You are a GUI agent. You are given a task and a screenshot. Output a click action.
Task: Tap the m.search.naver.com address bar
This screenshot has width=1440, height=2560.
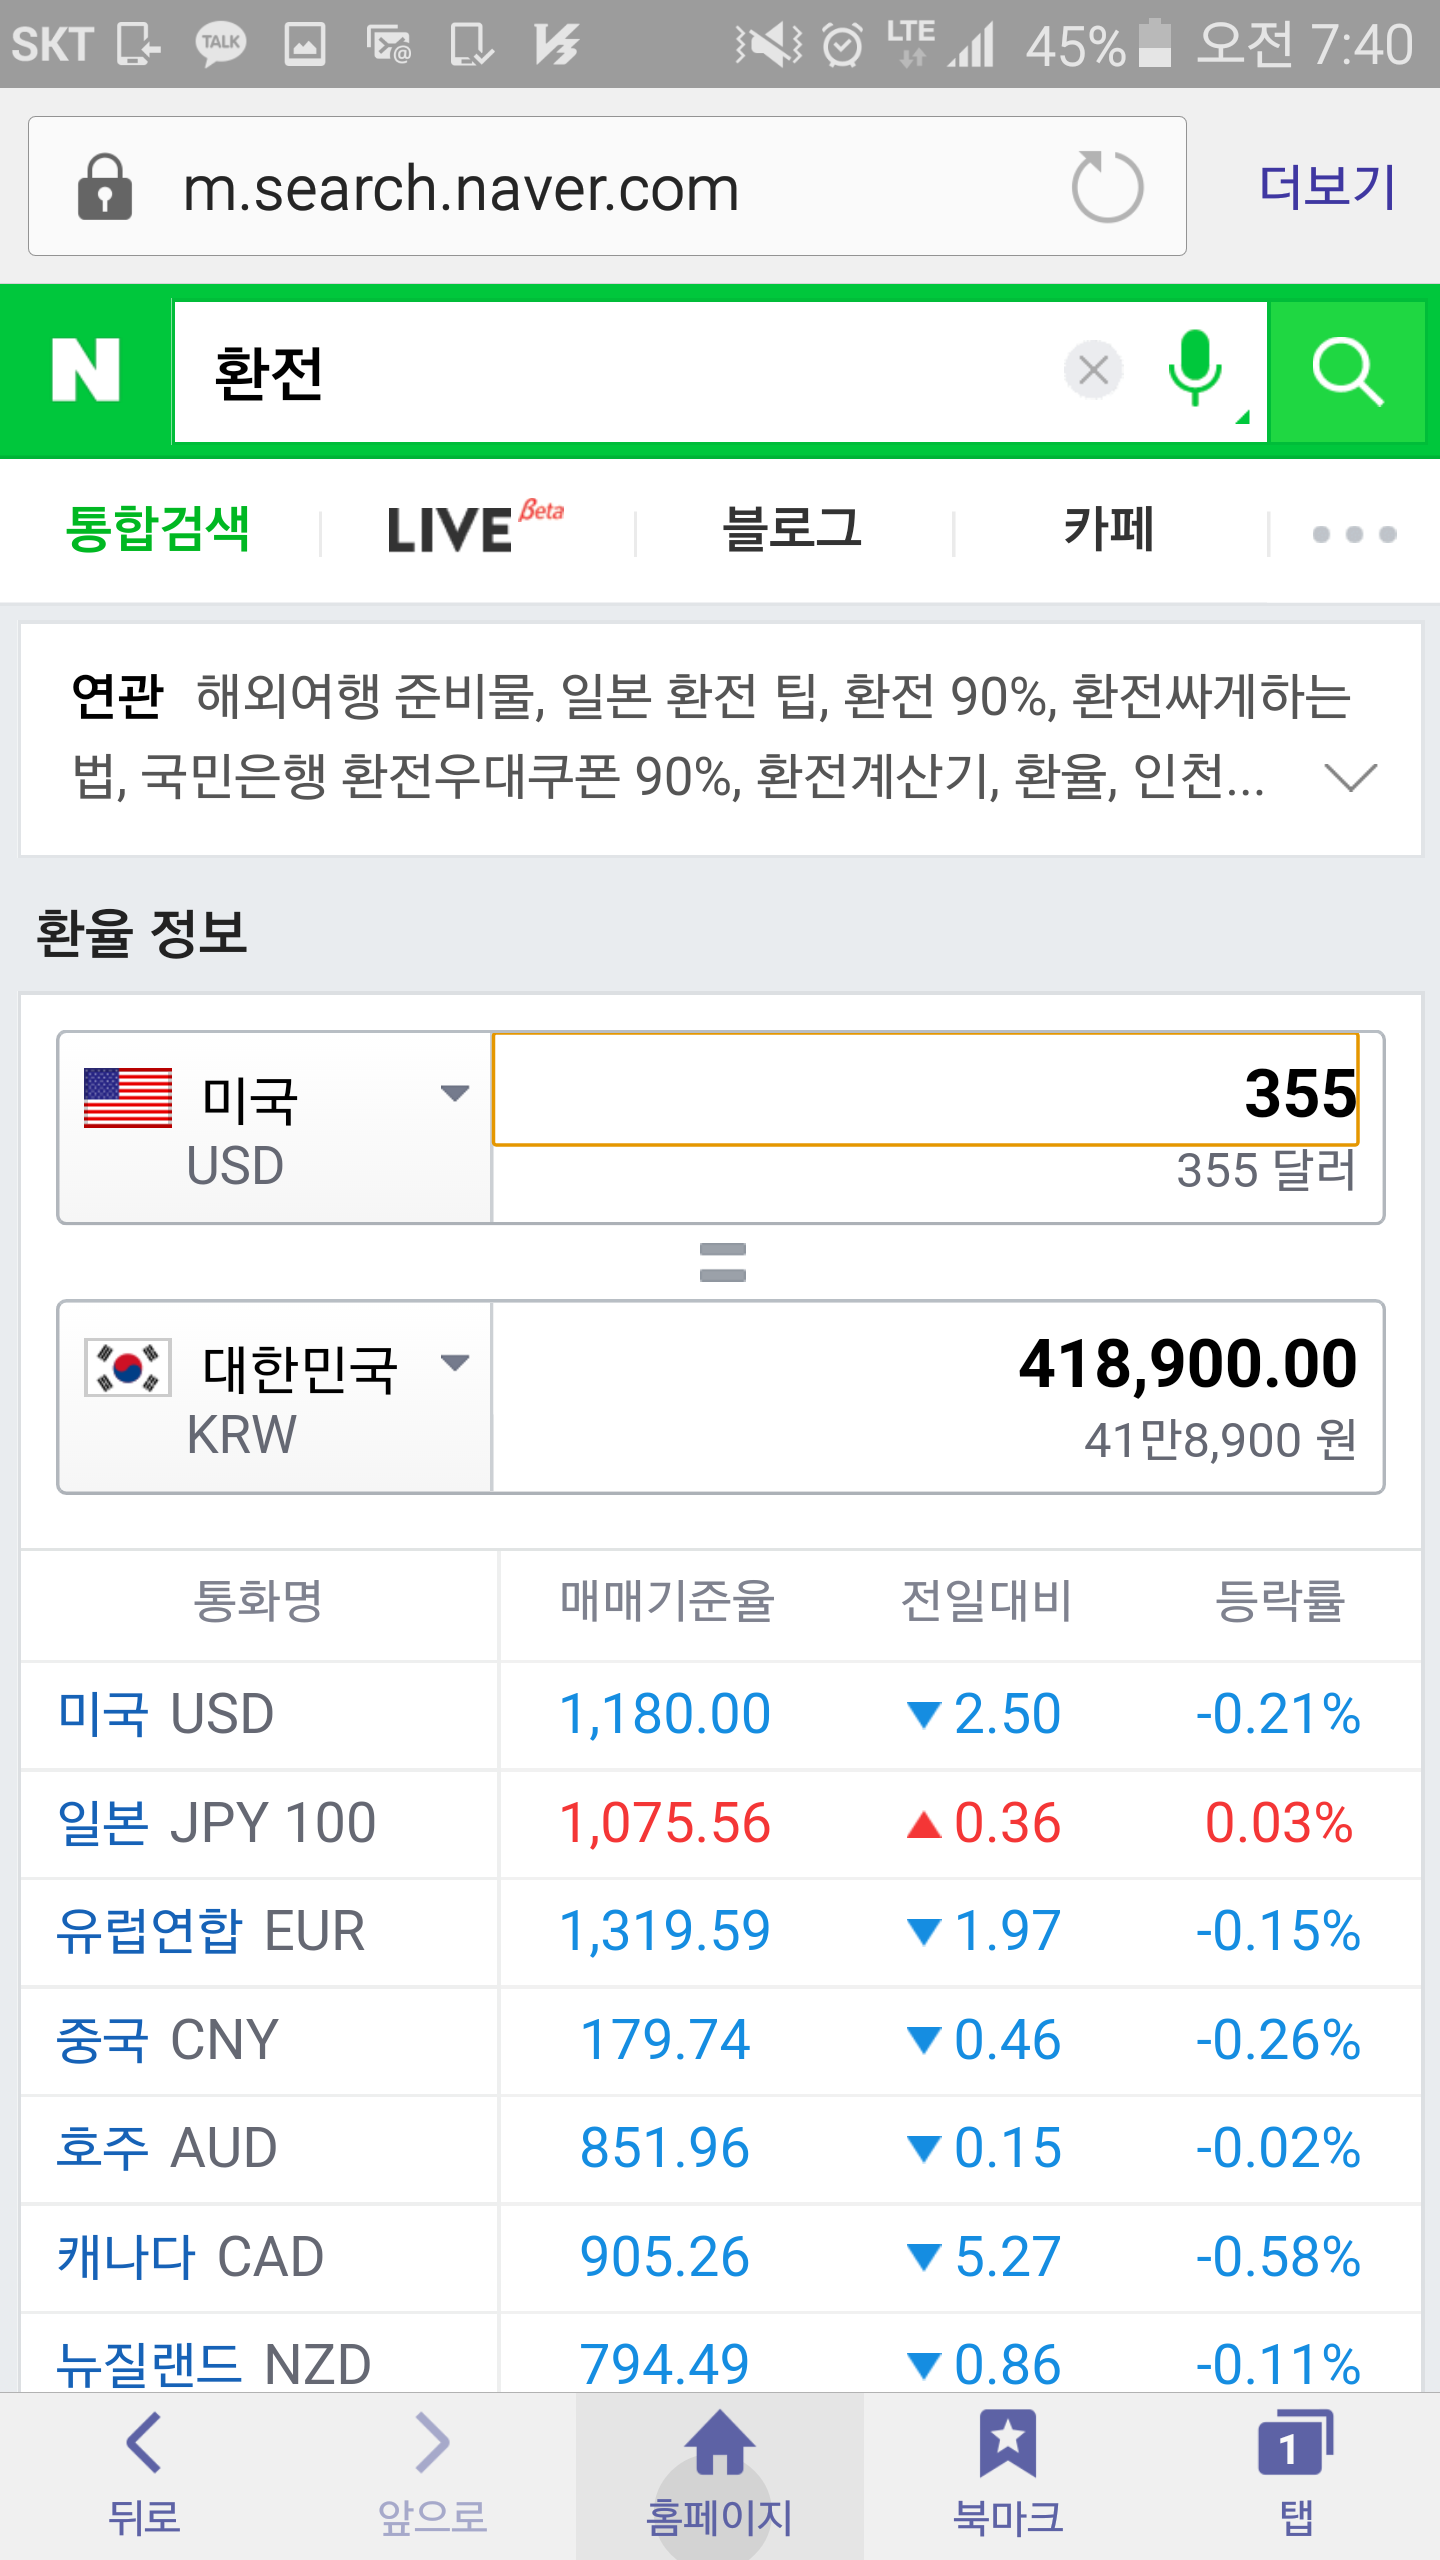click(x=600, y=187)
